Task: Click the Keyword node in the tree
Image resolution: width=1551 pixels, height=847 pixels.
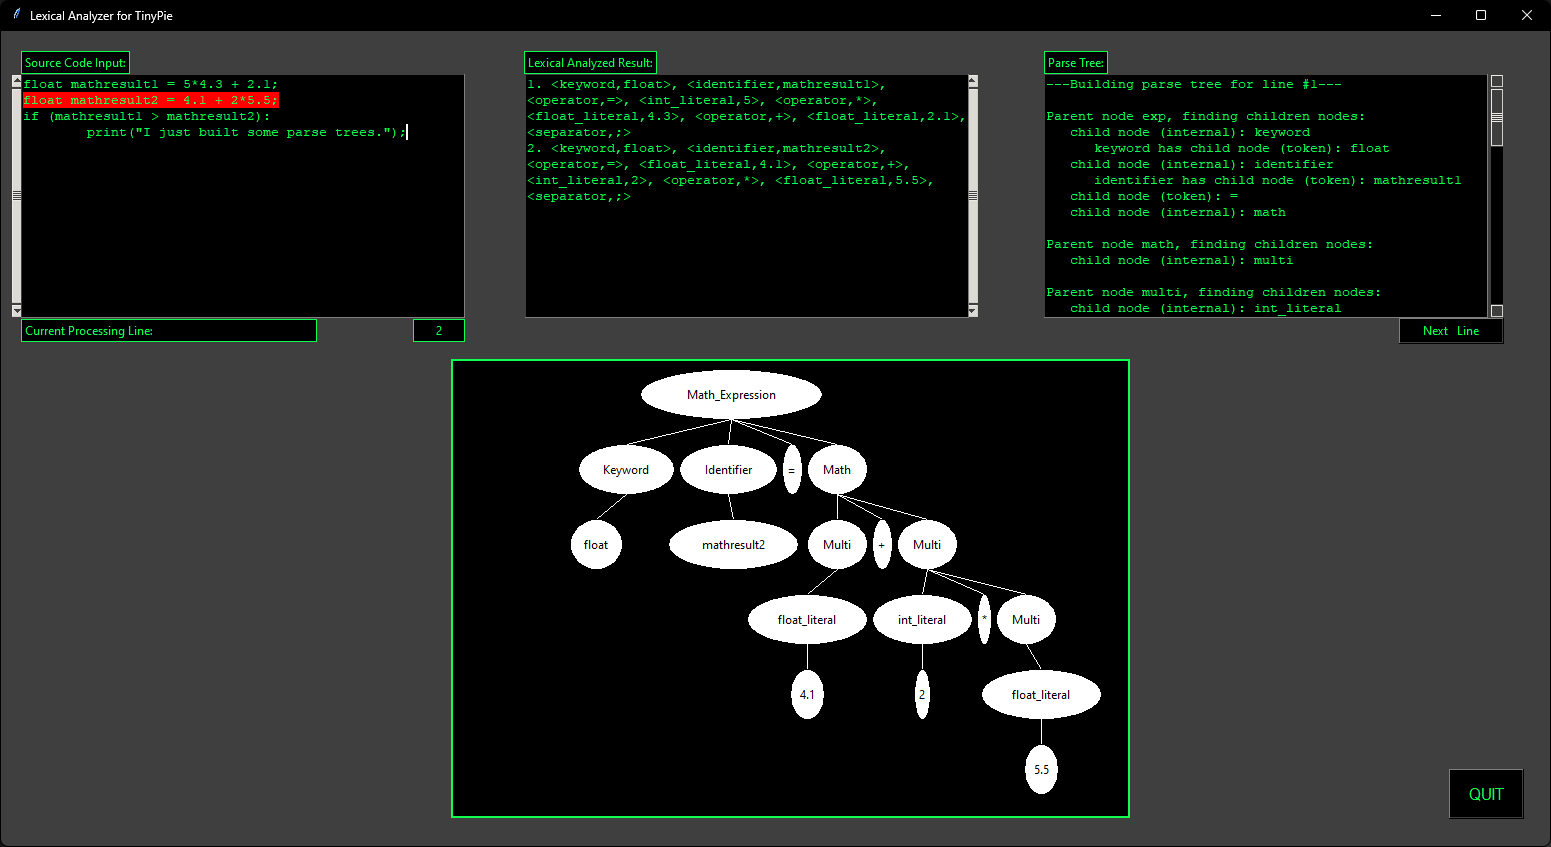Action: pos(626,470)
